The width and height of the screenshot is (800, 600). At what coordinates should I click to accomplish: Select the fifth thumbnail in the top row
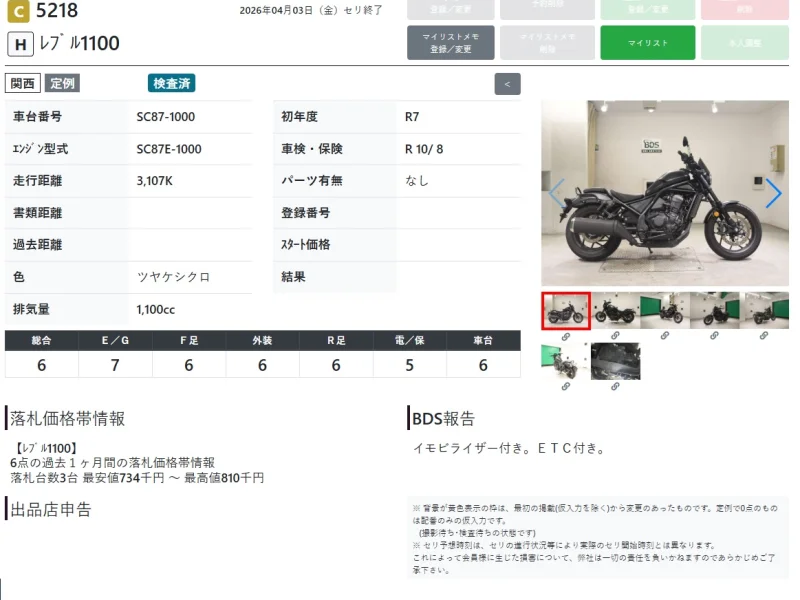(764, 310)
